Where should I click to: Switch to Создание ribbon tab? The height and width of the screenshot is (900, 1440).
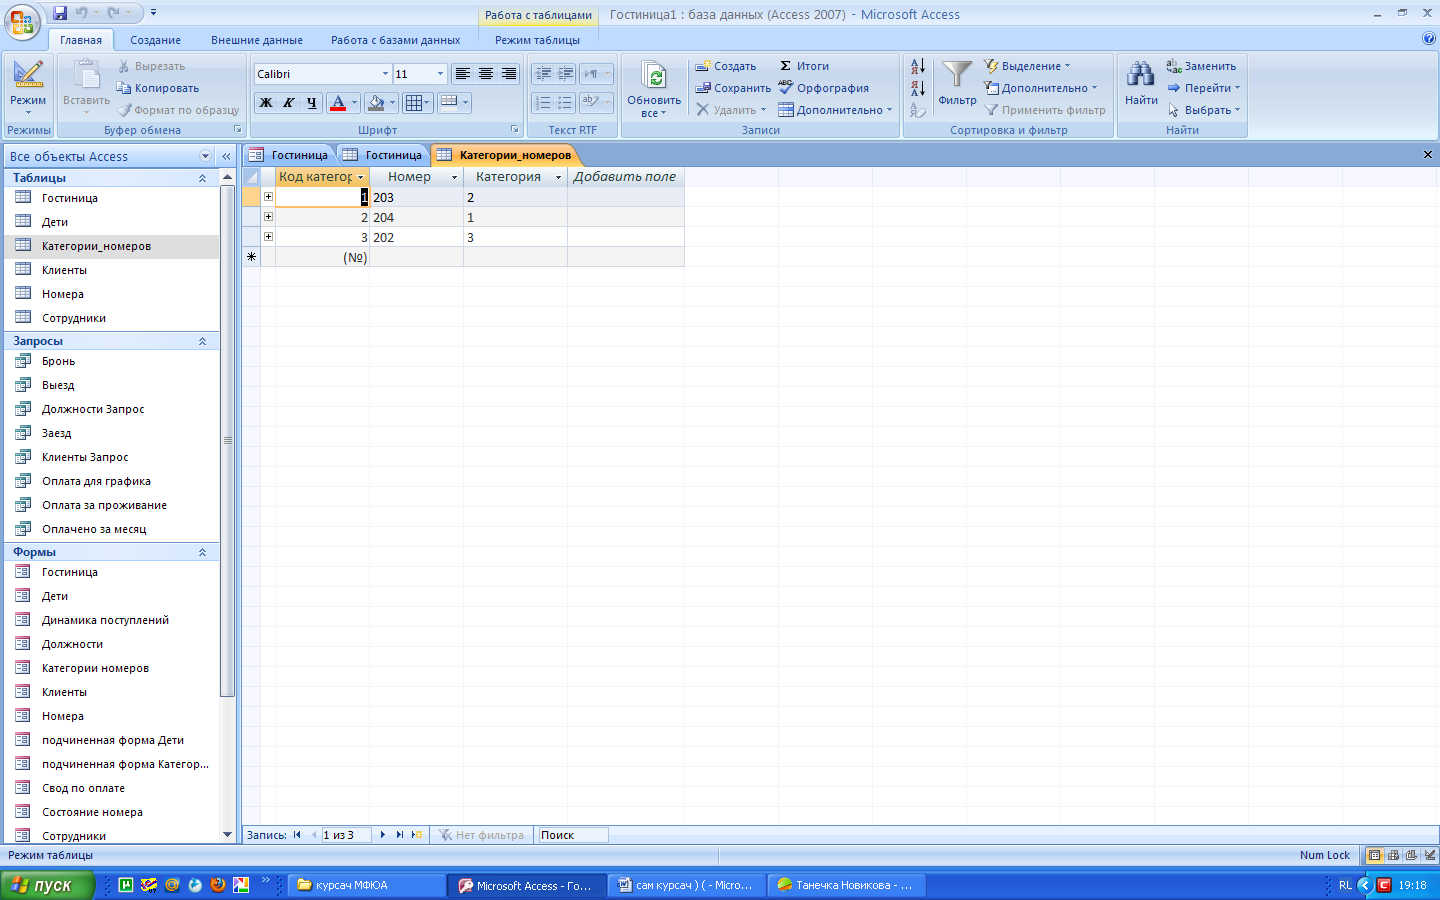156,40
